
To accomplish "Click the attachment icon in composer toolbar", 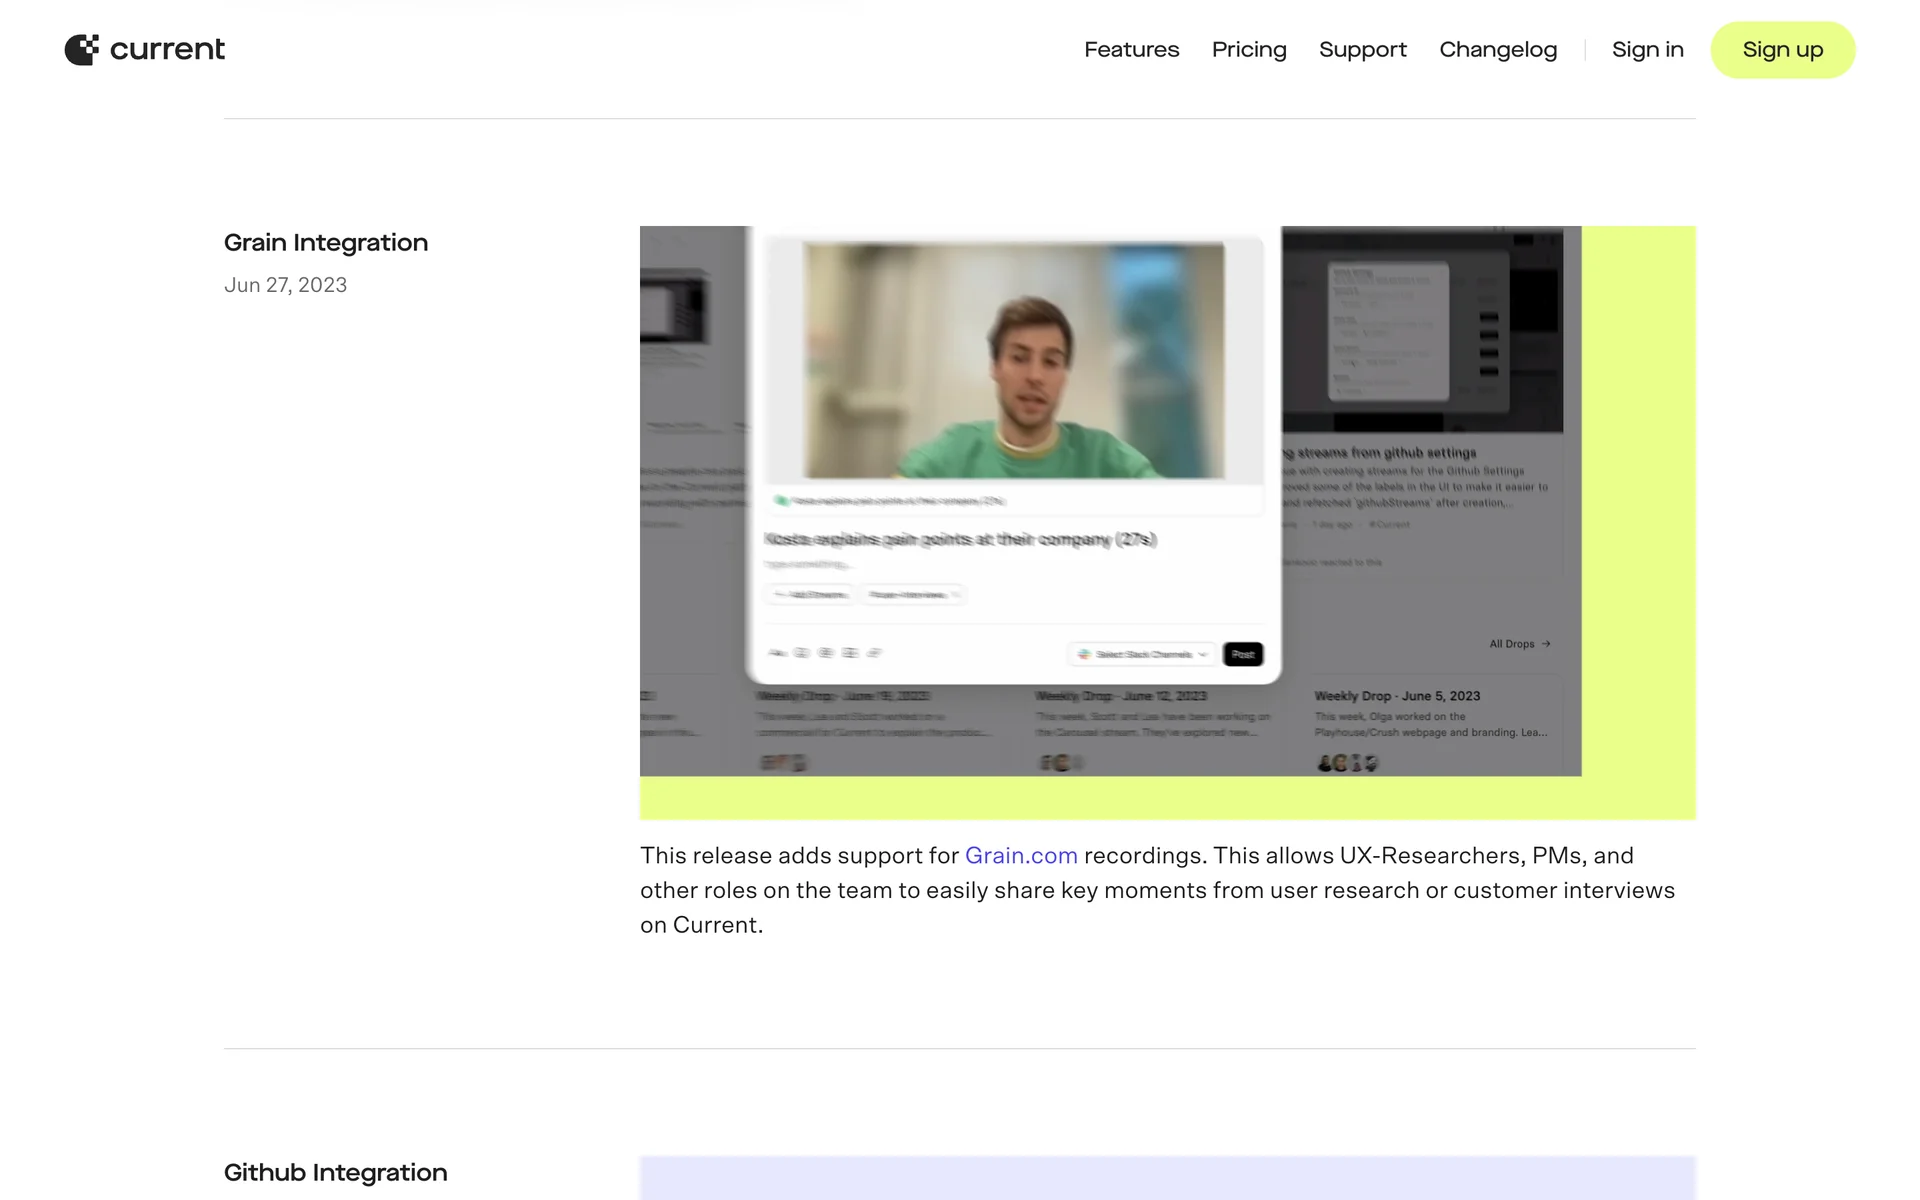I will (x=874, y=653).
